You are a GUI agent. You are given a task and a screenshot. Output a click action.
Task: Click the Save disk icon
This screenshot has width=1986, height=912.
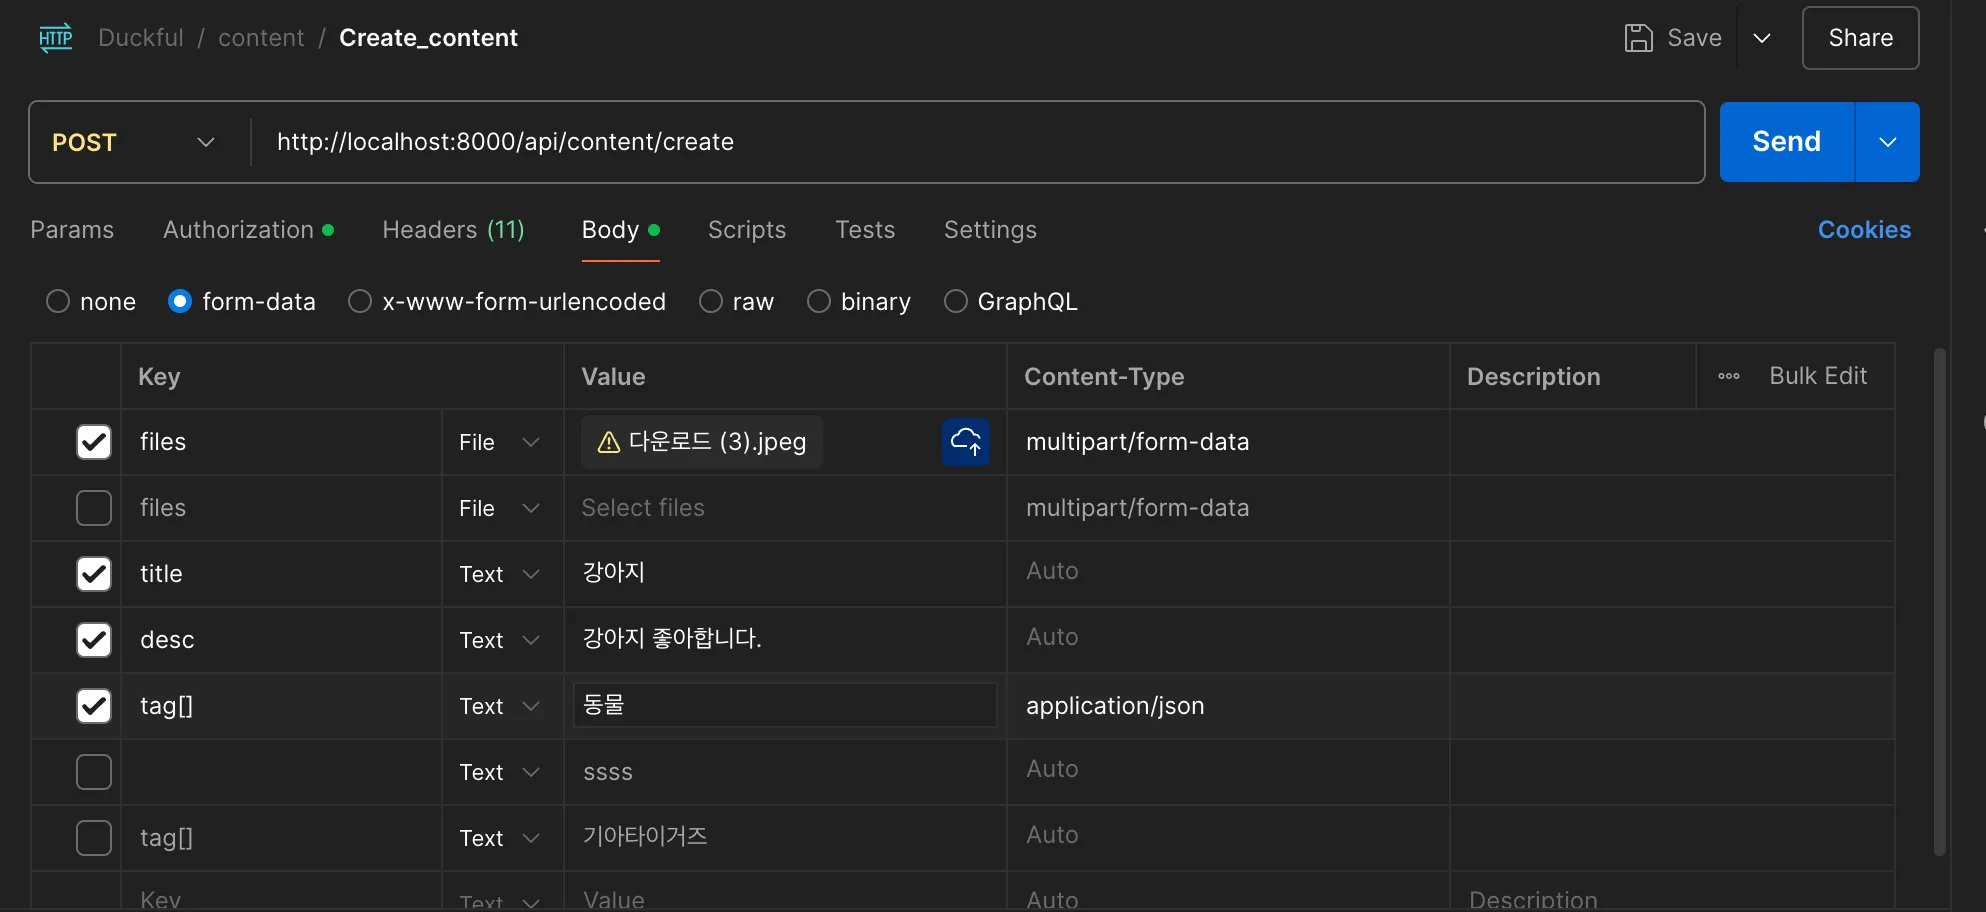pyautogui.click(x=1638, y=38)
